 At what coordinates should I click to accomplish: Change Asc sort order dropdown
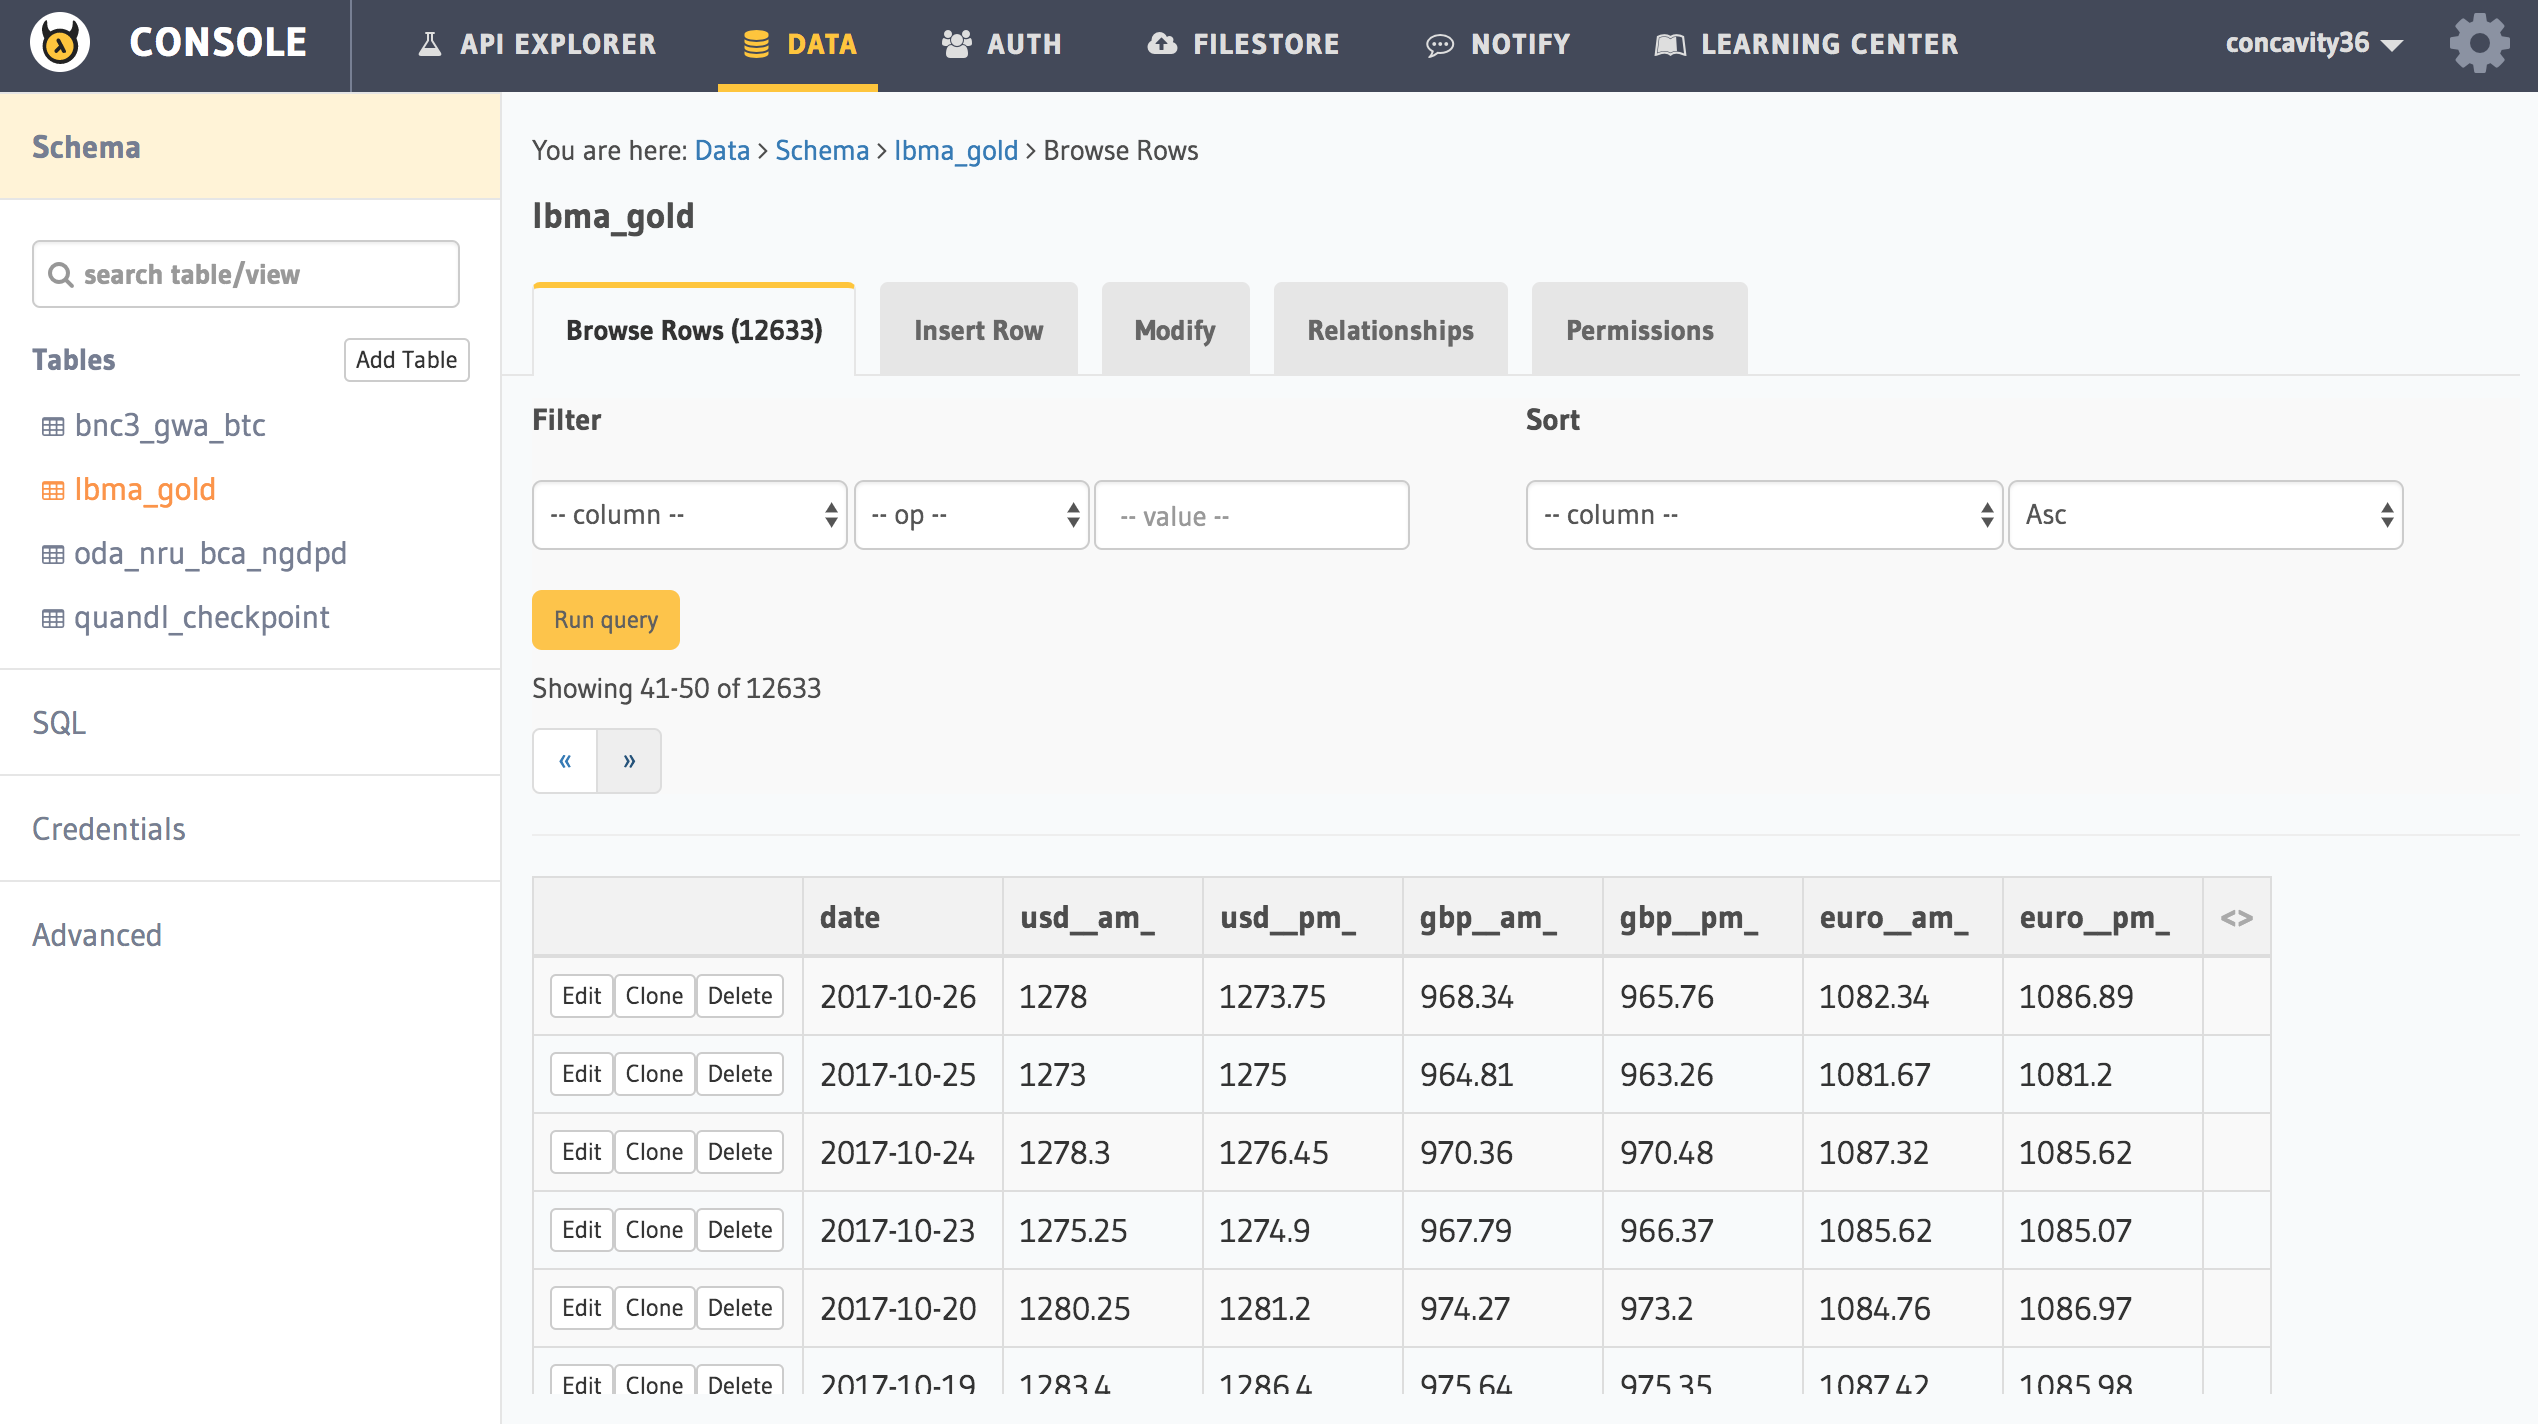[x=2204, y=515]
